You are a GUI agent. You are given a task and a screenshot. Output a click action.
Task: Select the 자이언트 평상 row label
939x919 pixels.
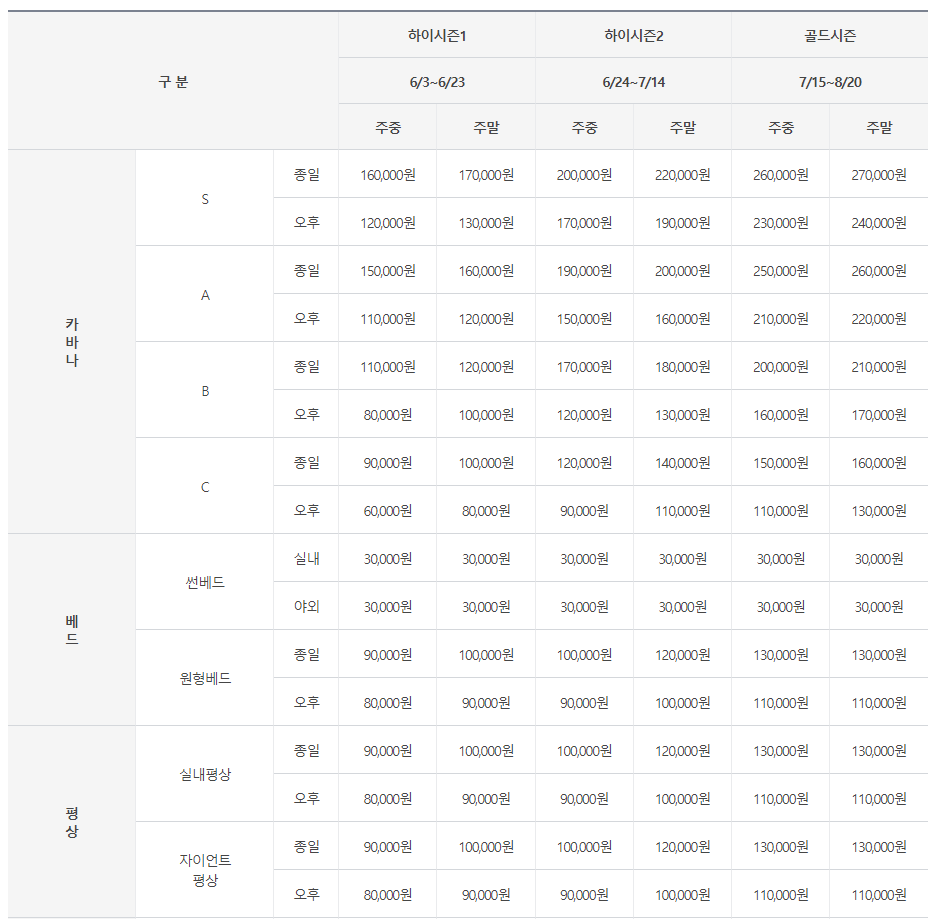point(205,871)
